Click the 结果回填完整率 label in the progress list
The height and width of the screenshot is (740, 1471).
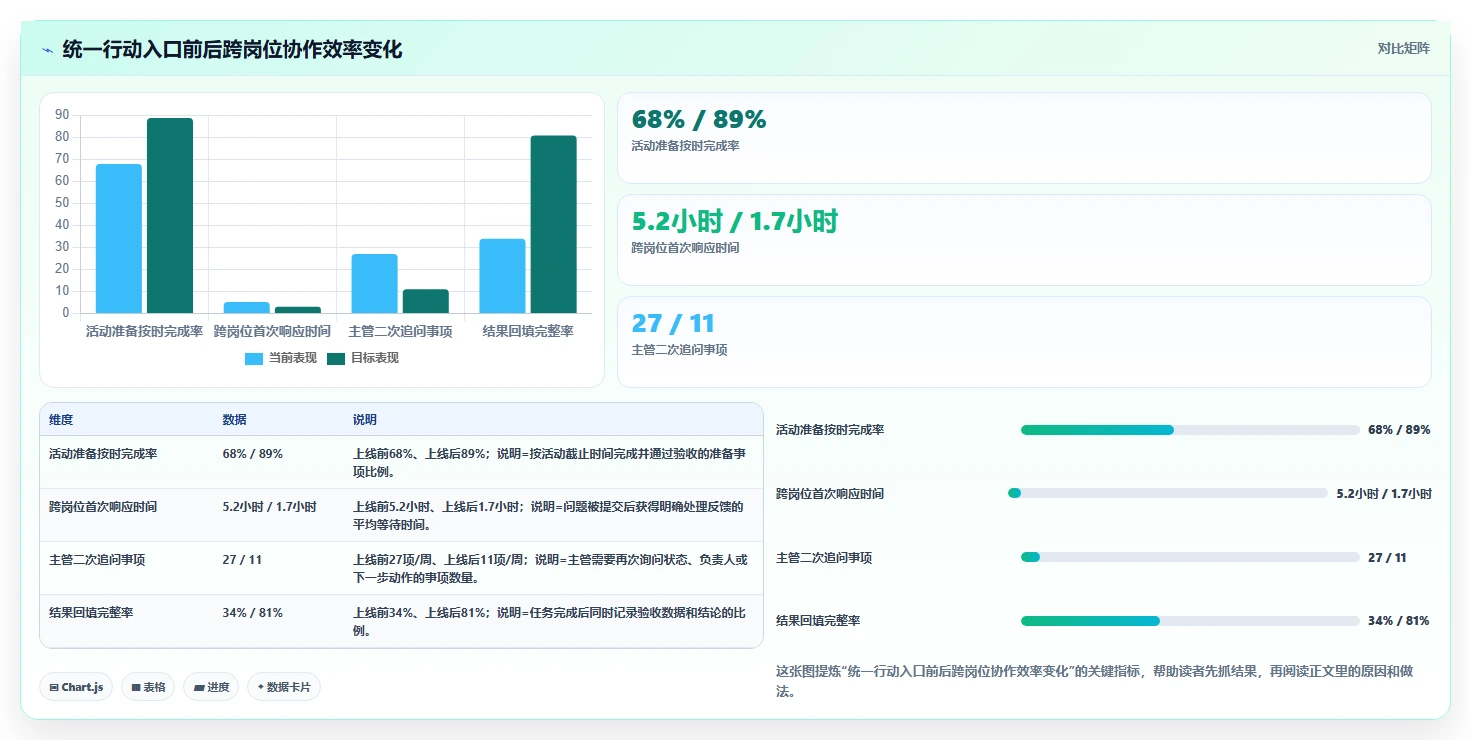click(x=818, y=621)
